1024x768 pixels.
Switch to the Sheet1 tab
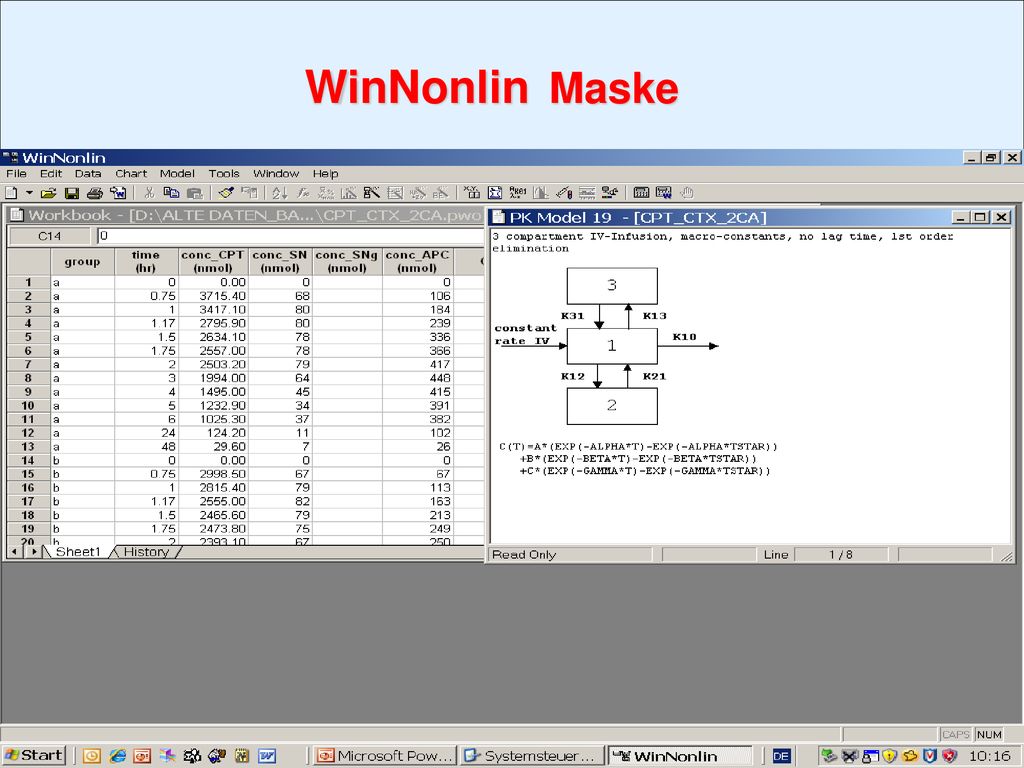pyautogui.click(x=78, y=552)
